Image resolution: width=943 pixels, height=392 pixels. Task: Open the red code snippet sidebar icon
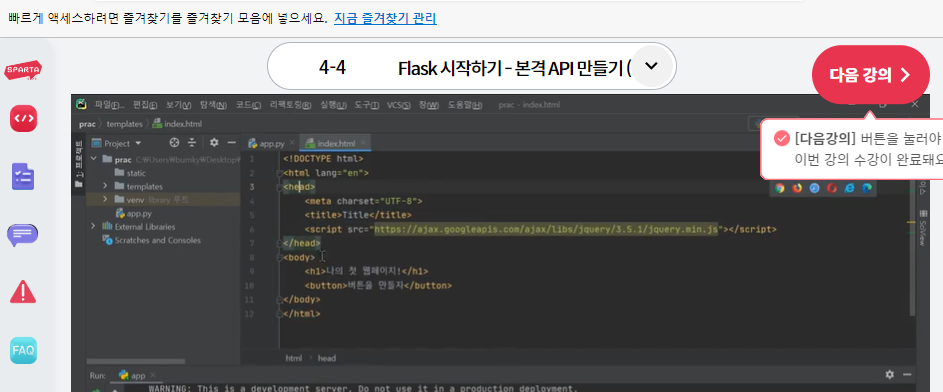23,118
